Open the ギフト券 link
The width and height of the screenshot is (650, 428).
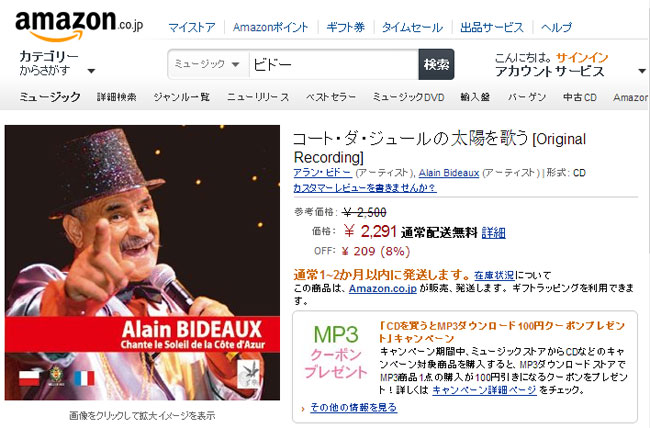pyautogui.click(x=345, y=27)
